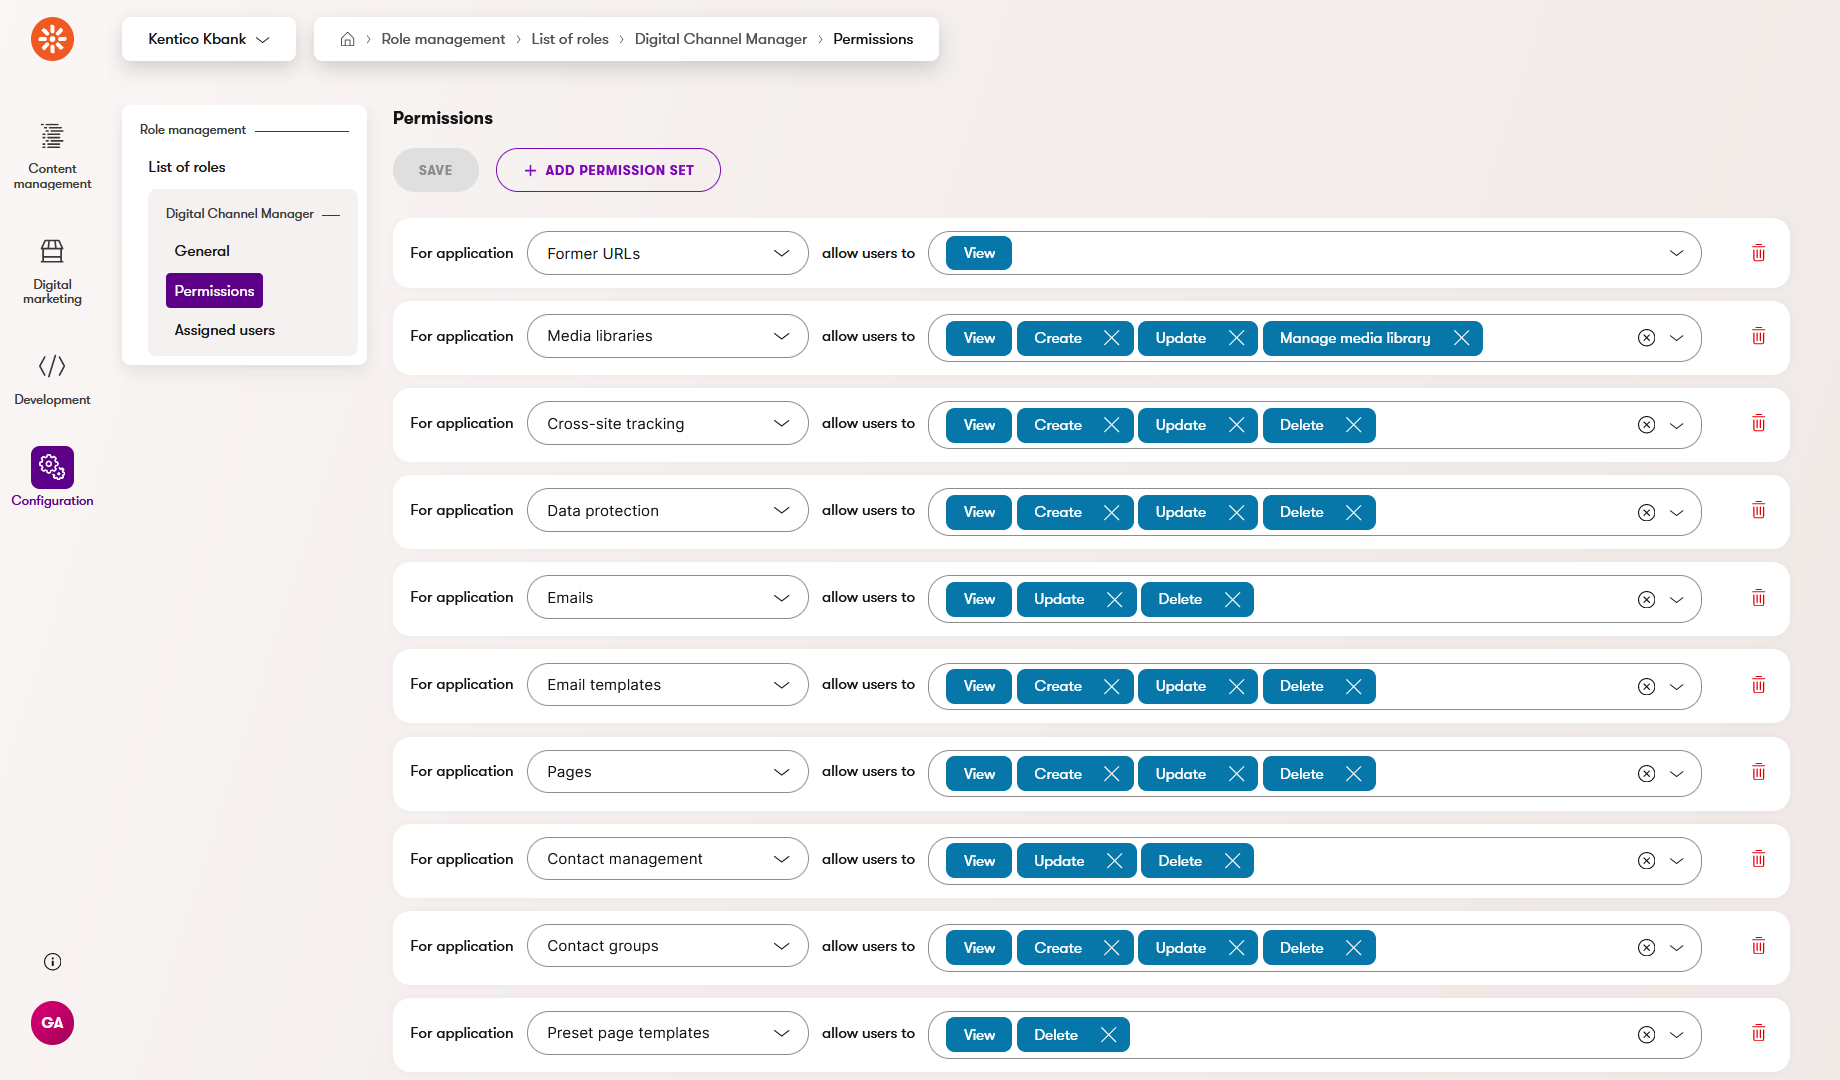Remove Create permission from Media libraries

1111,338
